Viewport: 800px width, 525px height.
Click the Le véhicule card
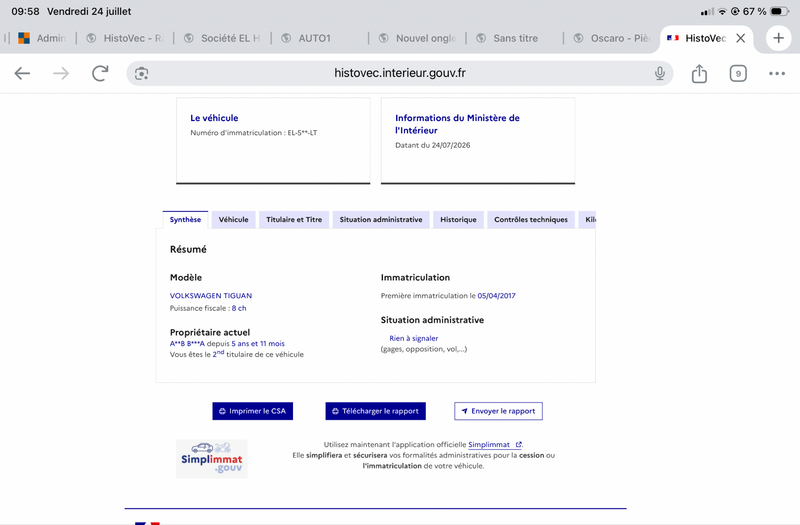pos(273,140)
